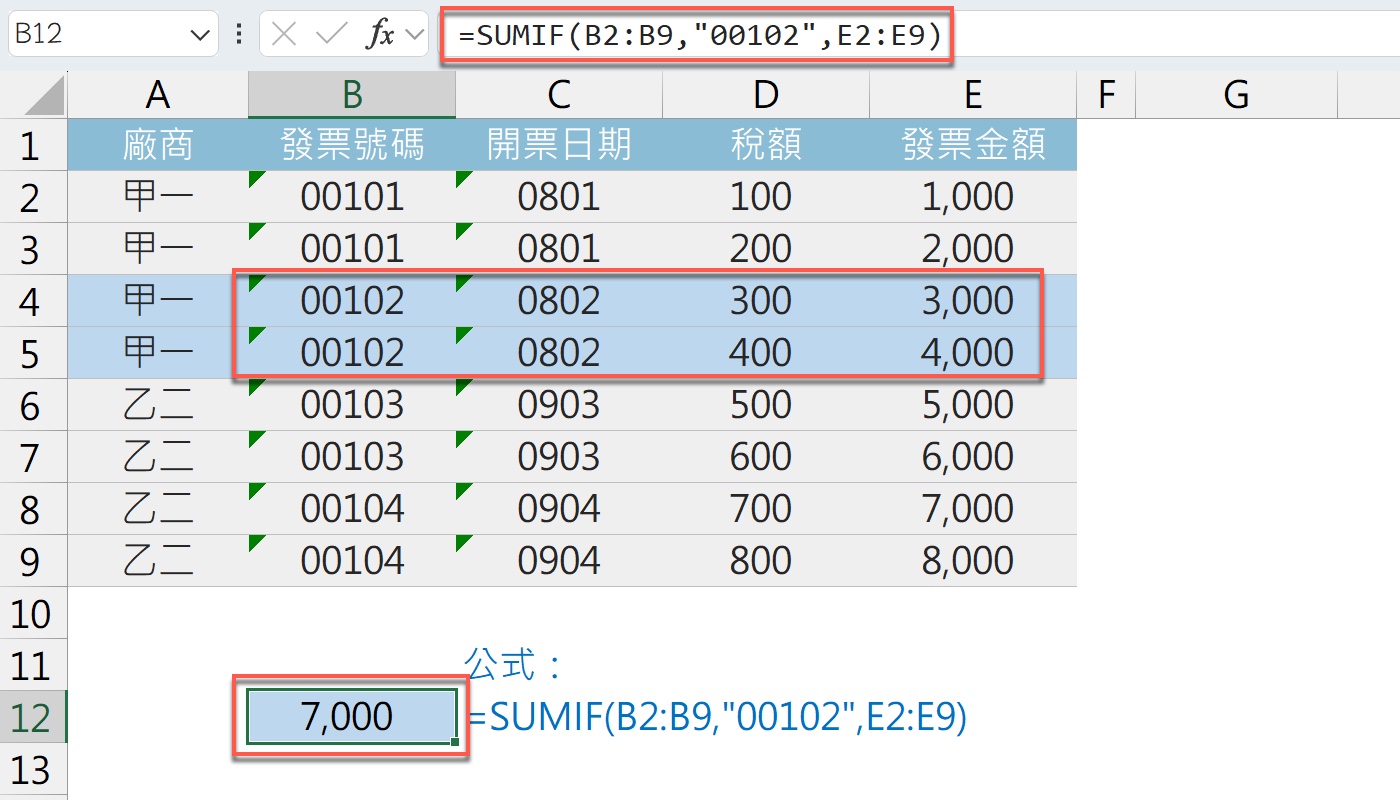Select row 13 header
This screenshot has height=800, width=1400.
(33, 769)
